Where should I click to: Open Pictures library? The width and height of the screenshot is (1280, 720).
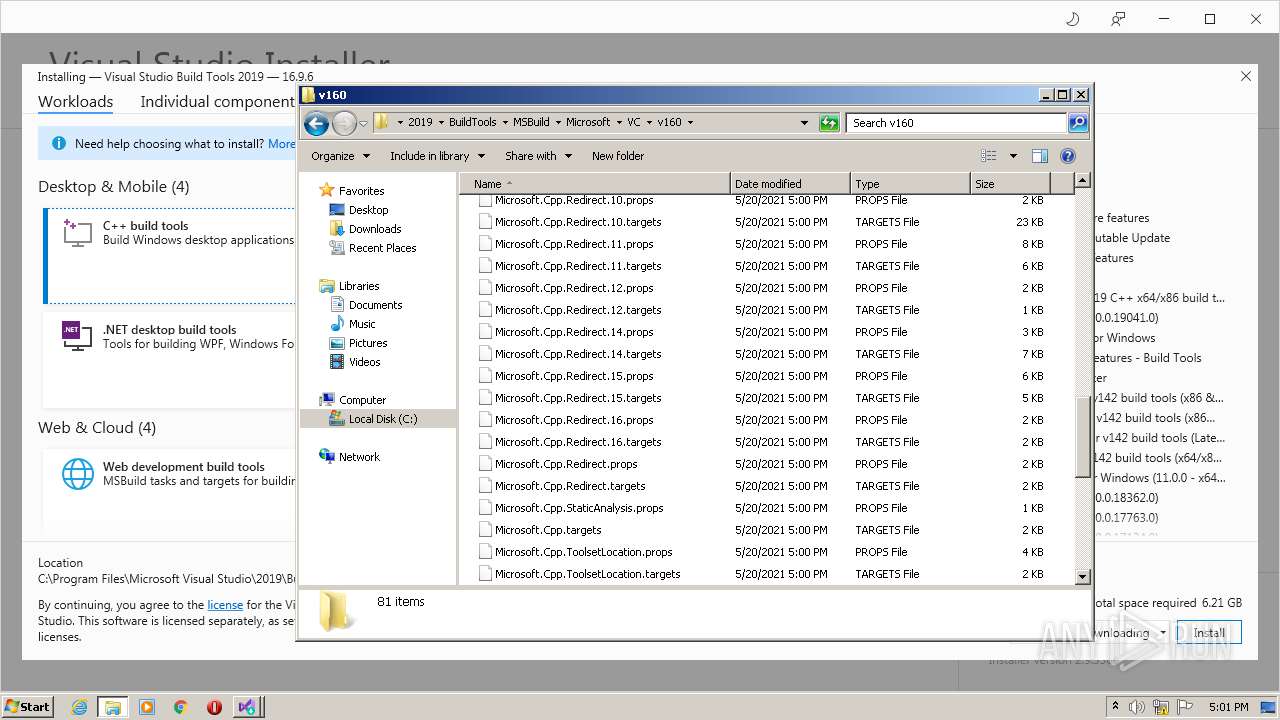(x=368, y=343)
